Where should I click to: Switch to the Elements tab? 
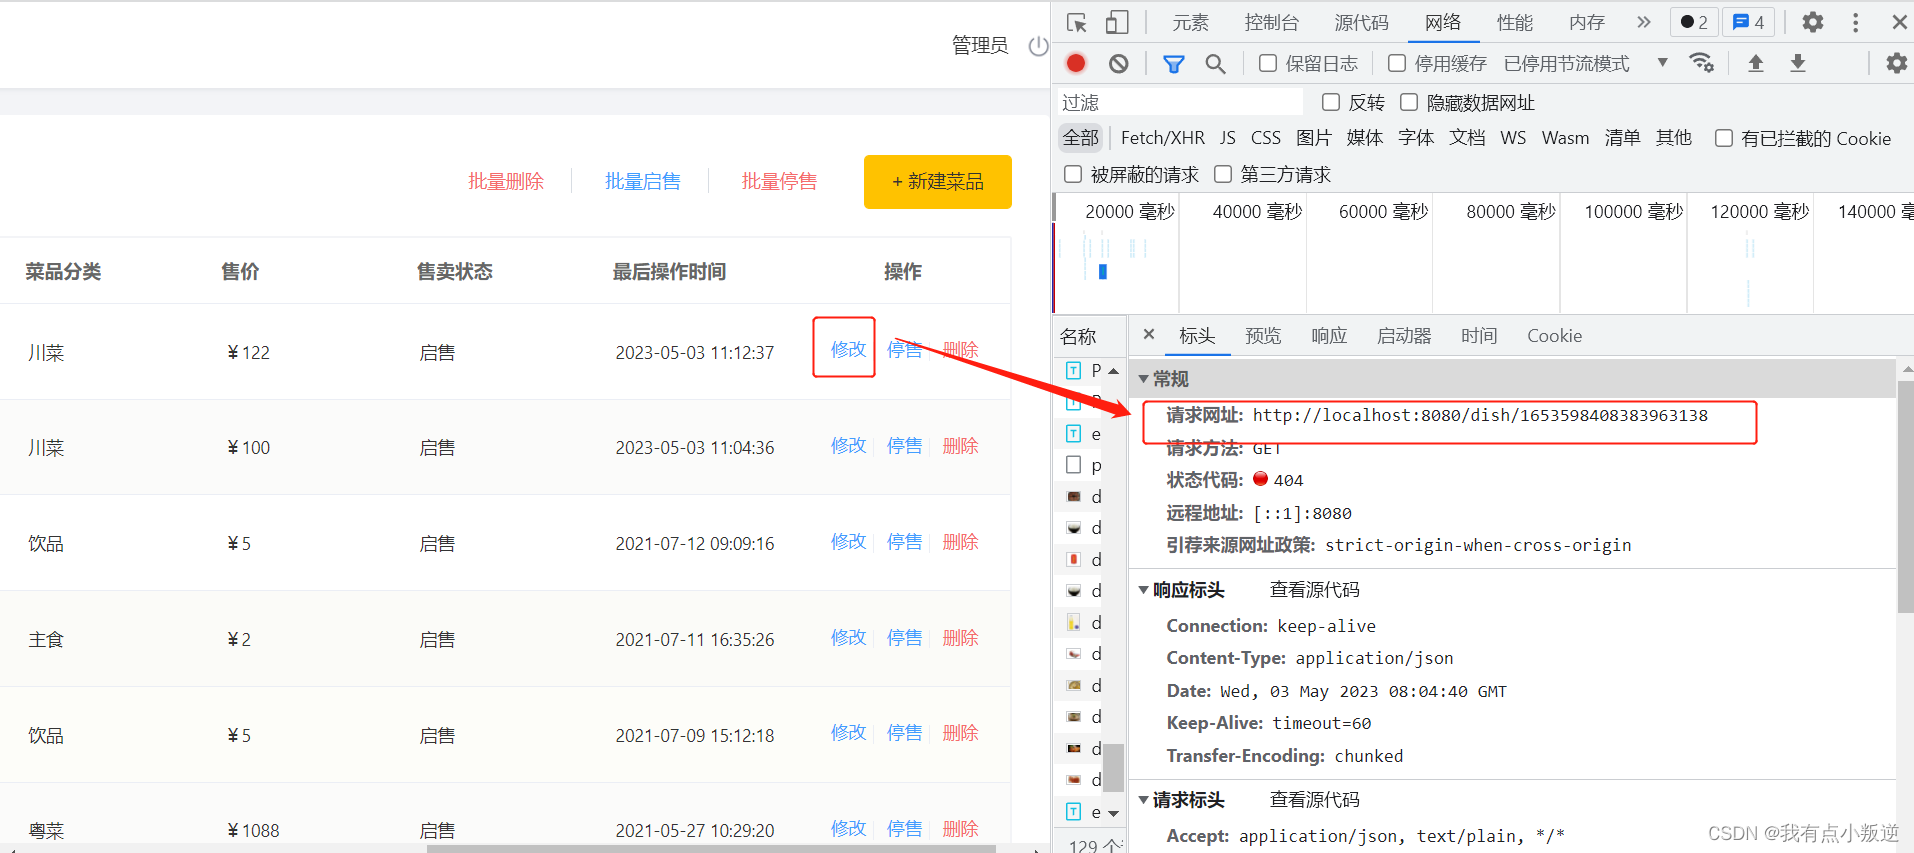pos(1191,22)
